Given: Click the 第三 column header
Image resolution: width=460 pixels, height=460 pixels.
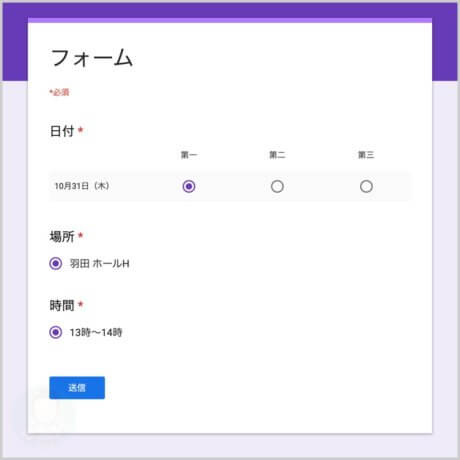Looking at the screenshot, I should (x=366, y=155).
